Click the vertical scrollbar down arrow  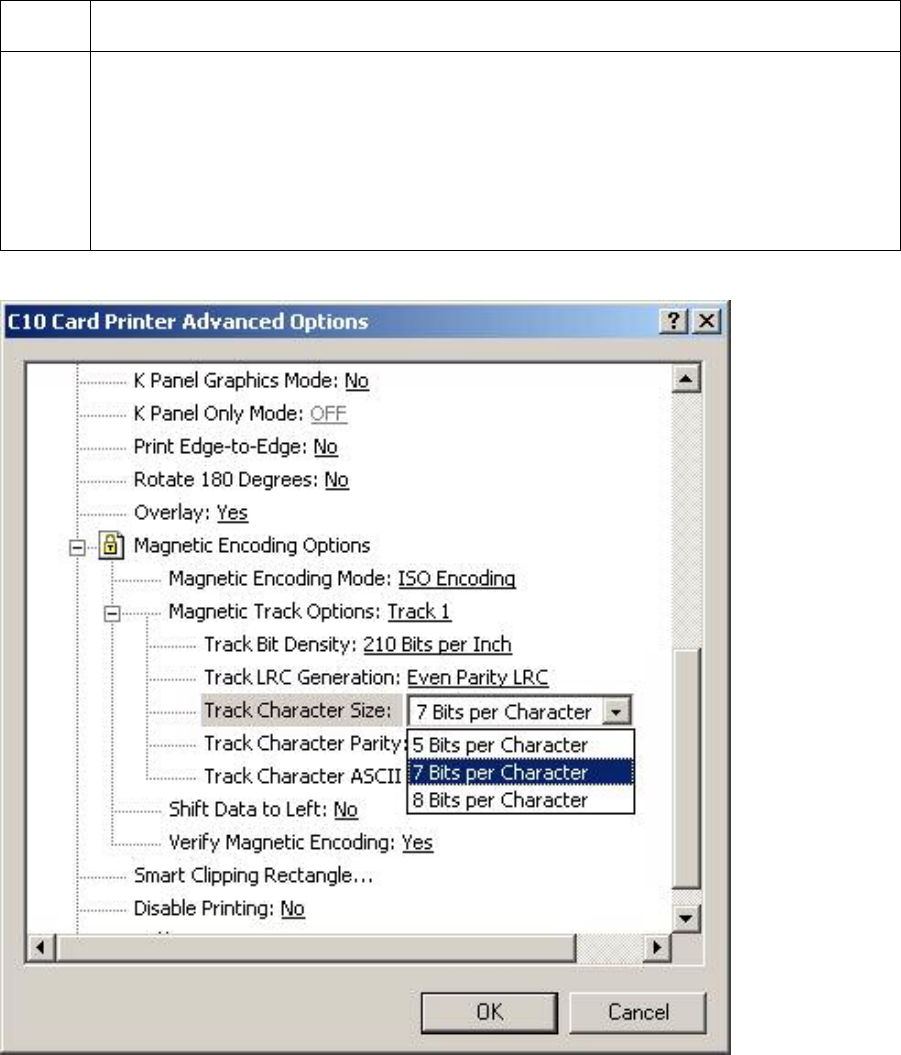point(686,918)
